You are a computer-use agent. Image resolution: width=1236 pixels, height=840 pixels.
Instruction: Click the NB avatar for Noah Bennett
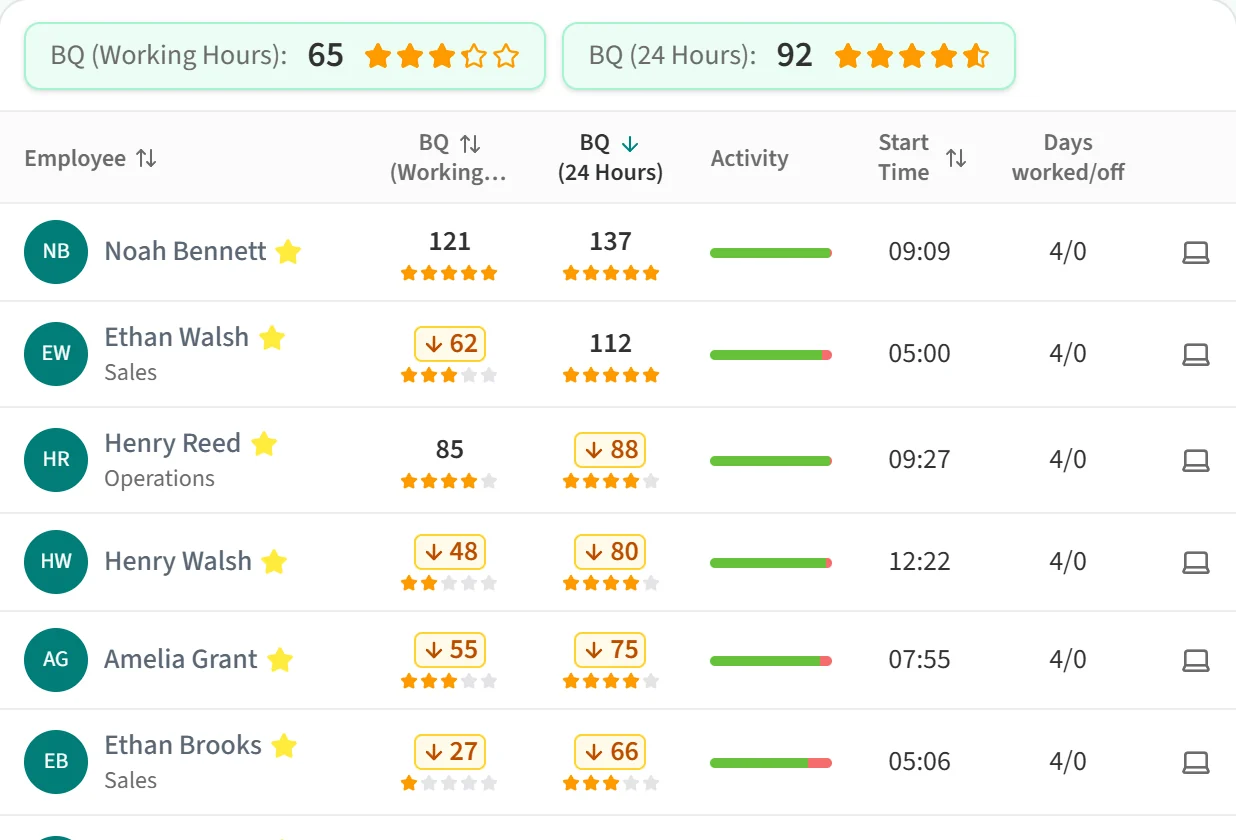click(56, 252)
